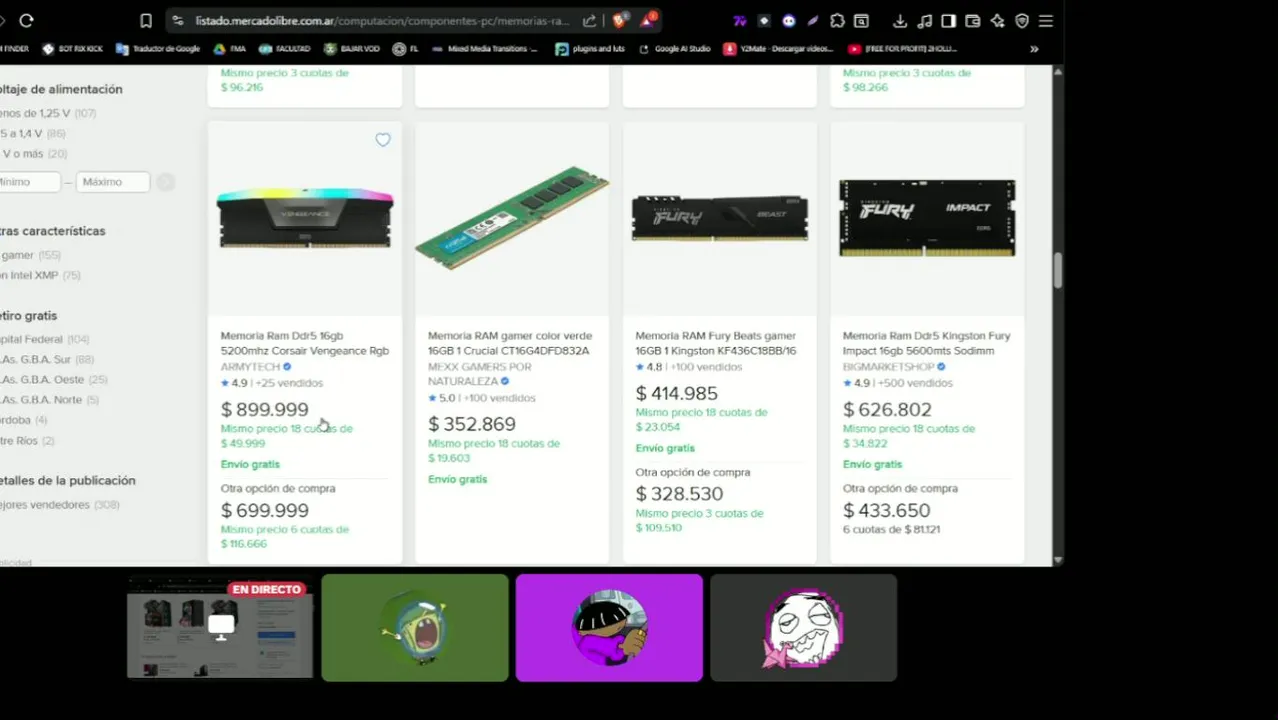Open the media control music note icon
The width and height of the screenshot is (1278, 720).
pos(924,20)
